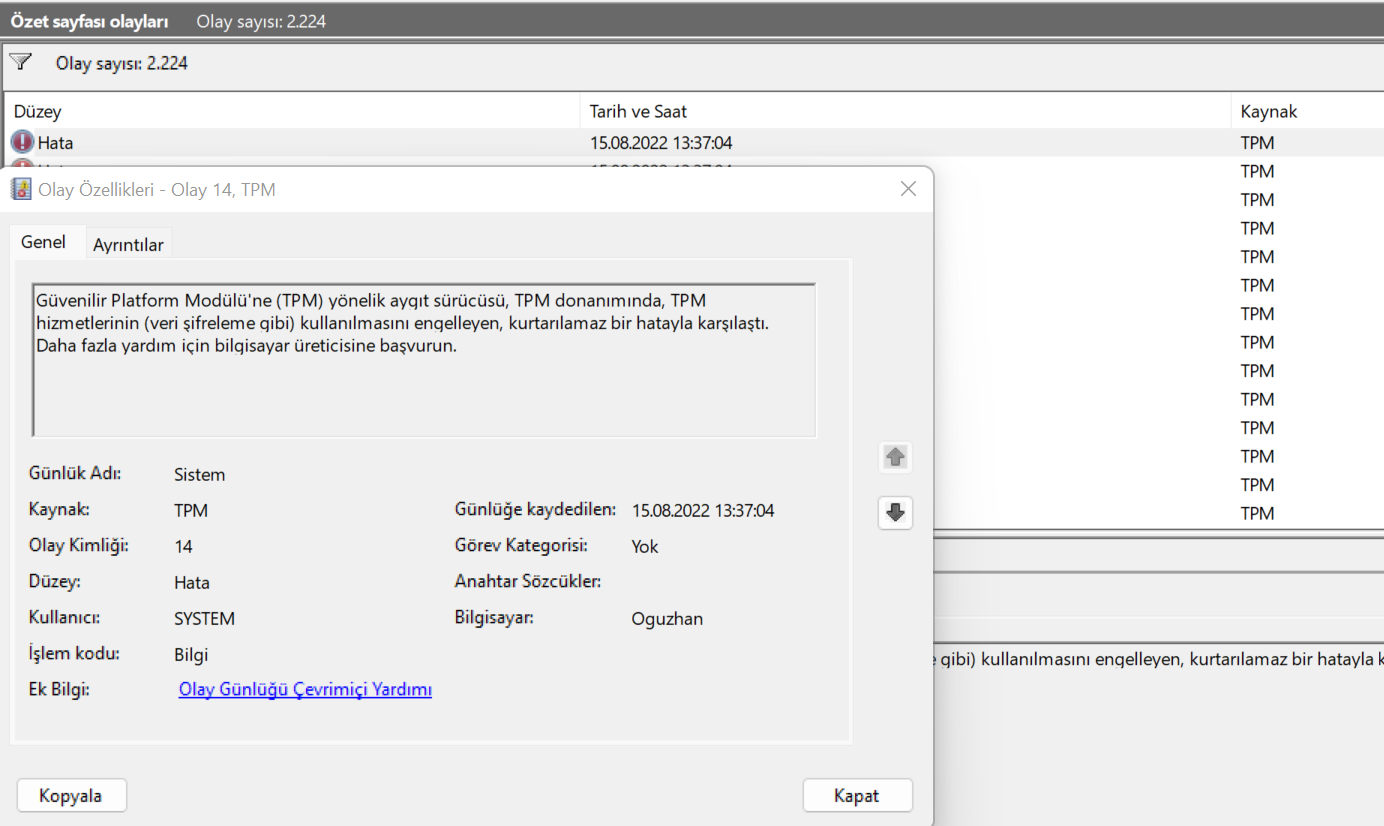
Task: Select the İşlem kodu value Bilgi
Action: [191, 655]
